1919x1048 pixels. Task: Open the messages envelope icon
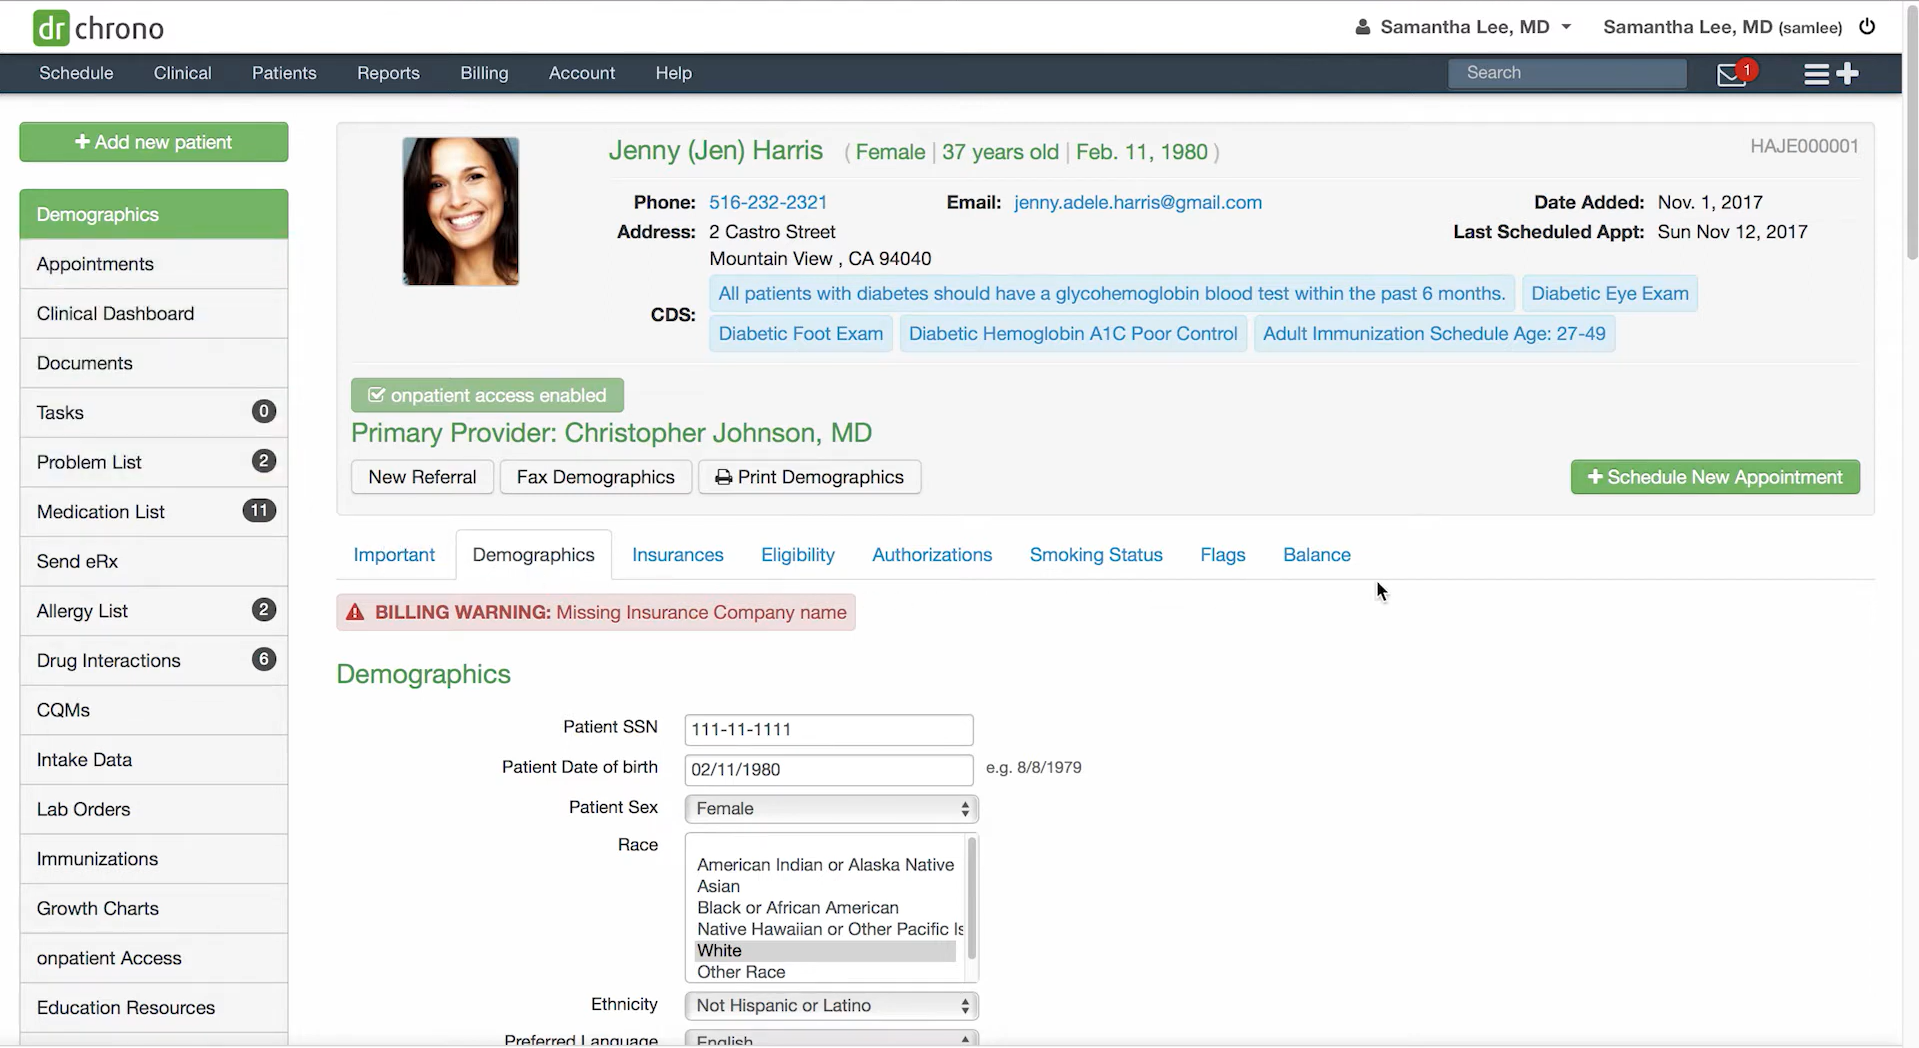[1731, 75]
